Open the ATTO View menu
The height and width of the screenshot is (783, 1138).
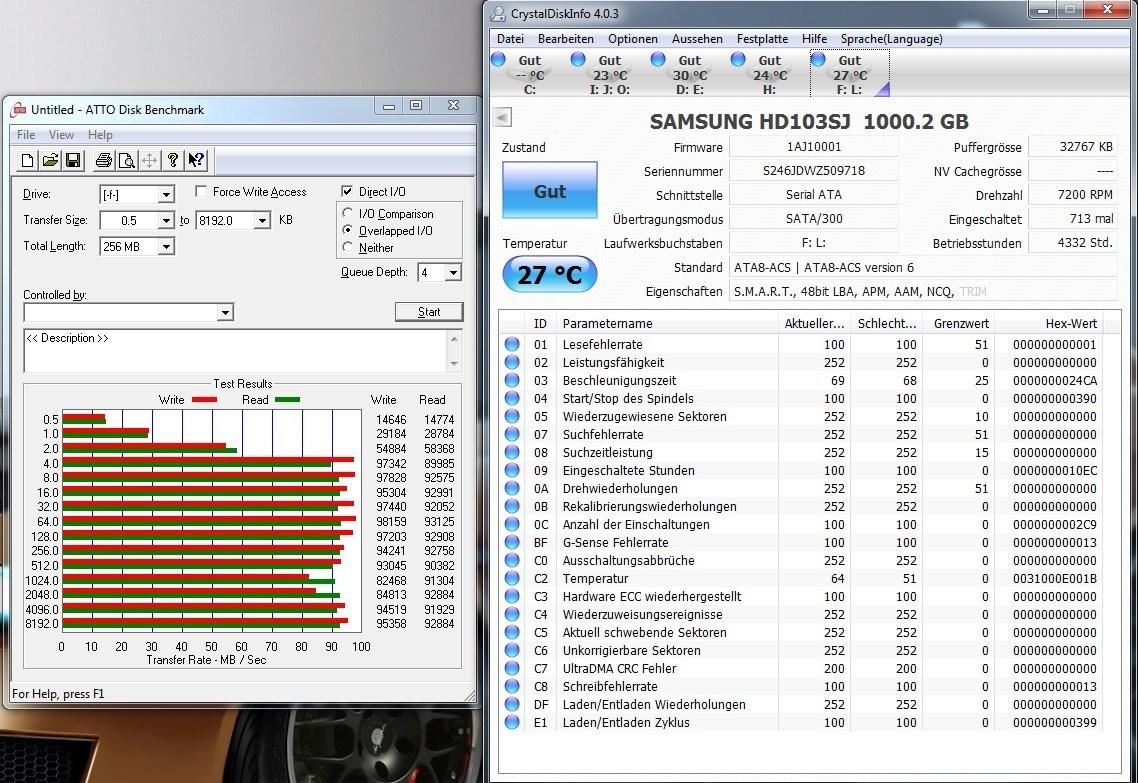(61, 135)
